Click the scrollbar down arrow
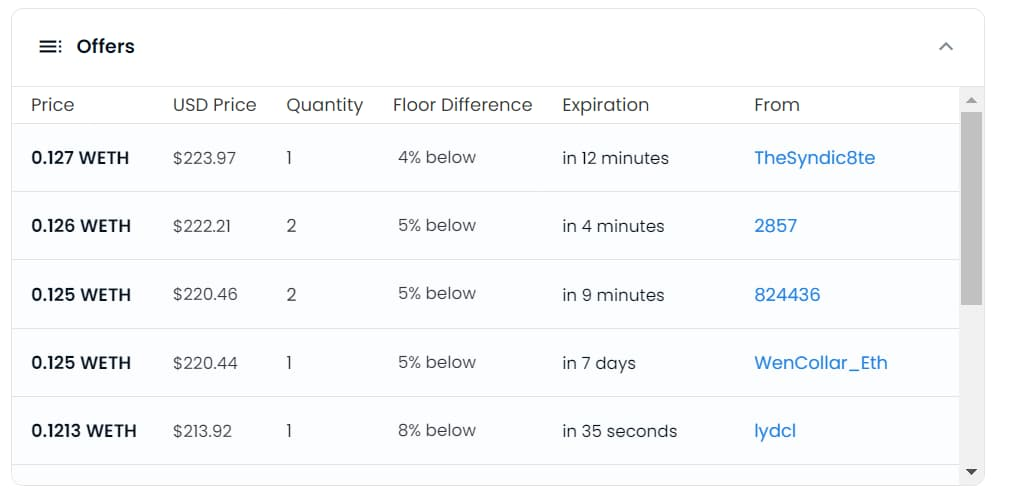Screen dimensions: 1021x495 coord(970,471)
